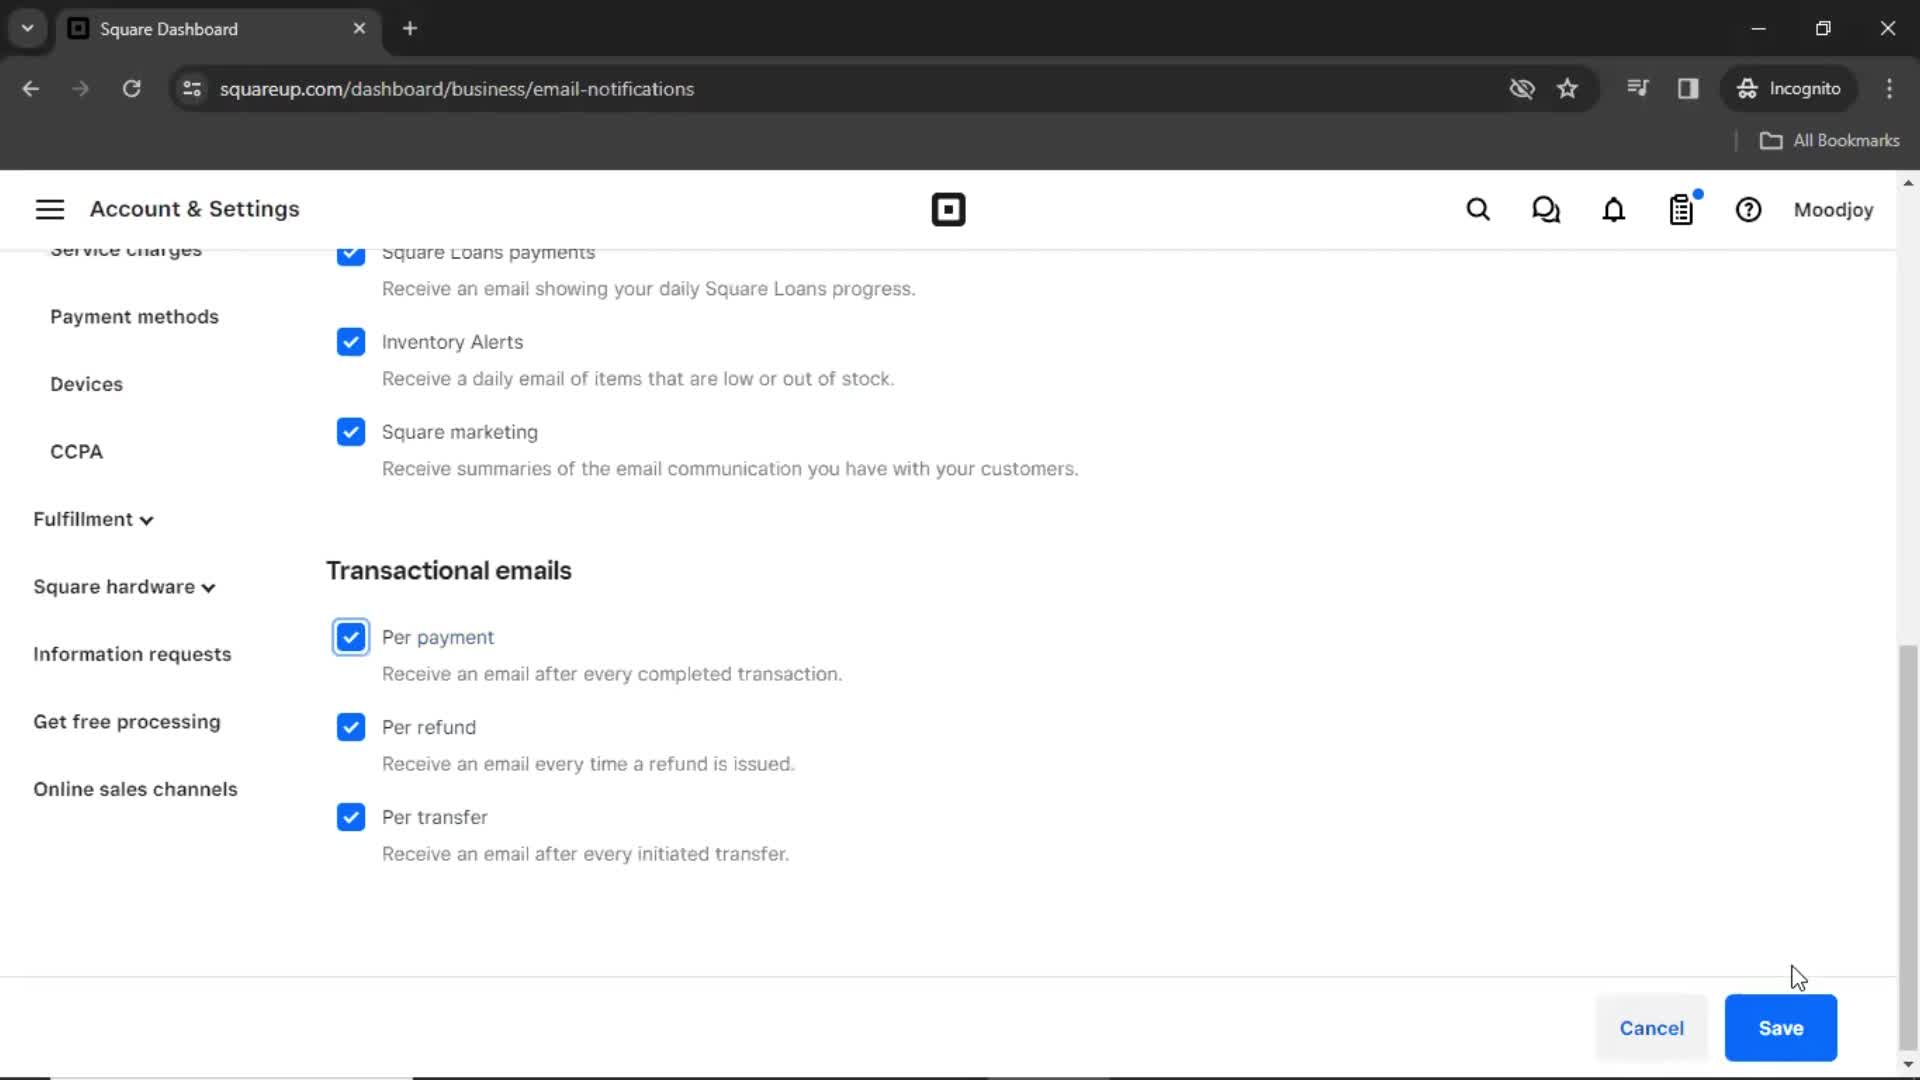Open Get free processing in the sidebar
This screenshot has width=1920, height=1080.
127,722
